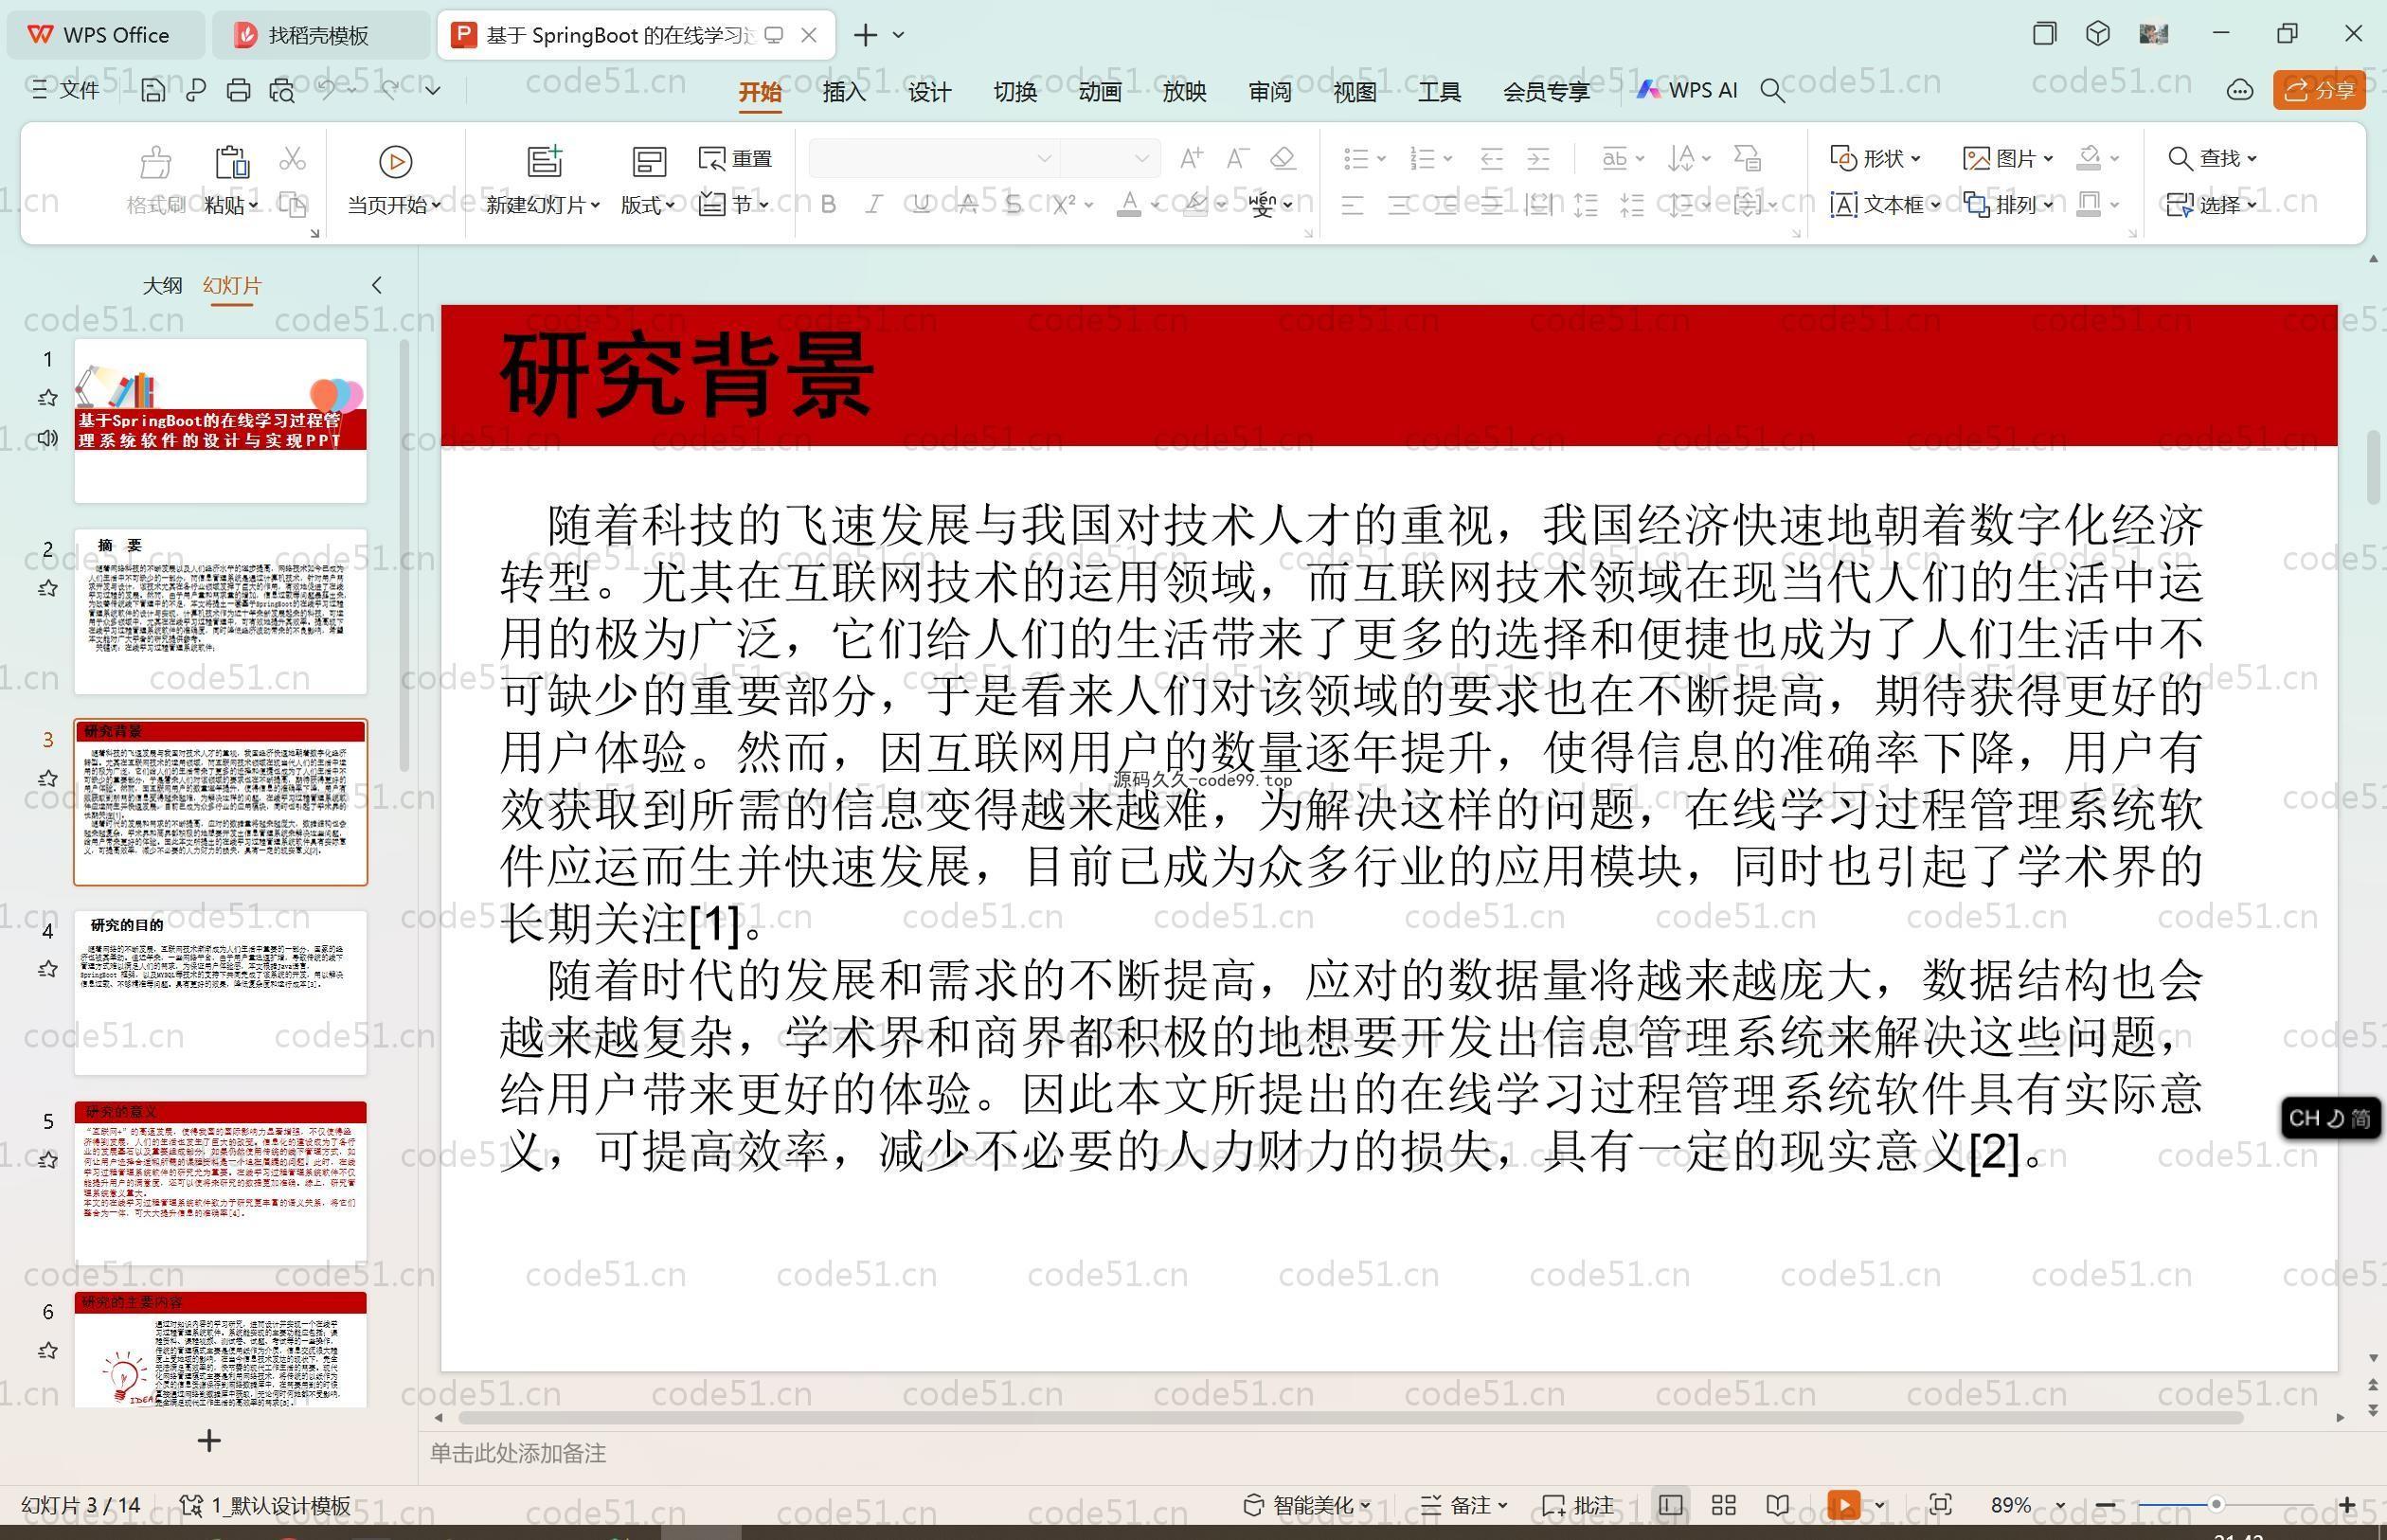This screenshot has height=1540, width=2387.
Task: Click the text highlight color swatch
Action: [x=1195, y=205]
